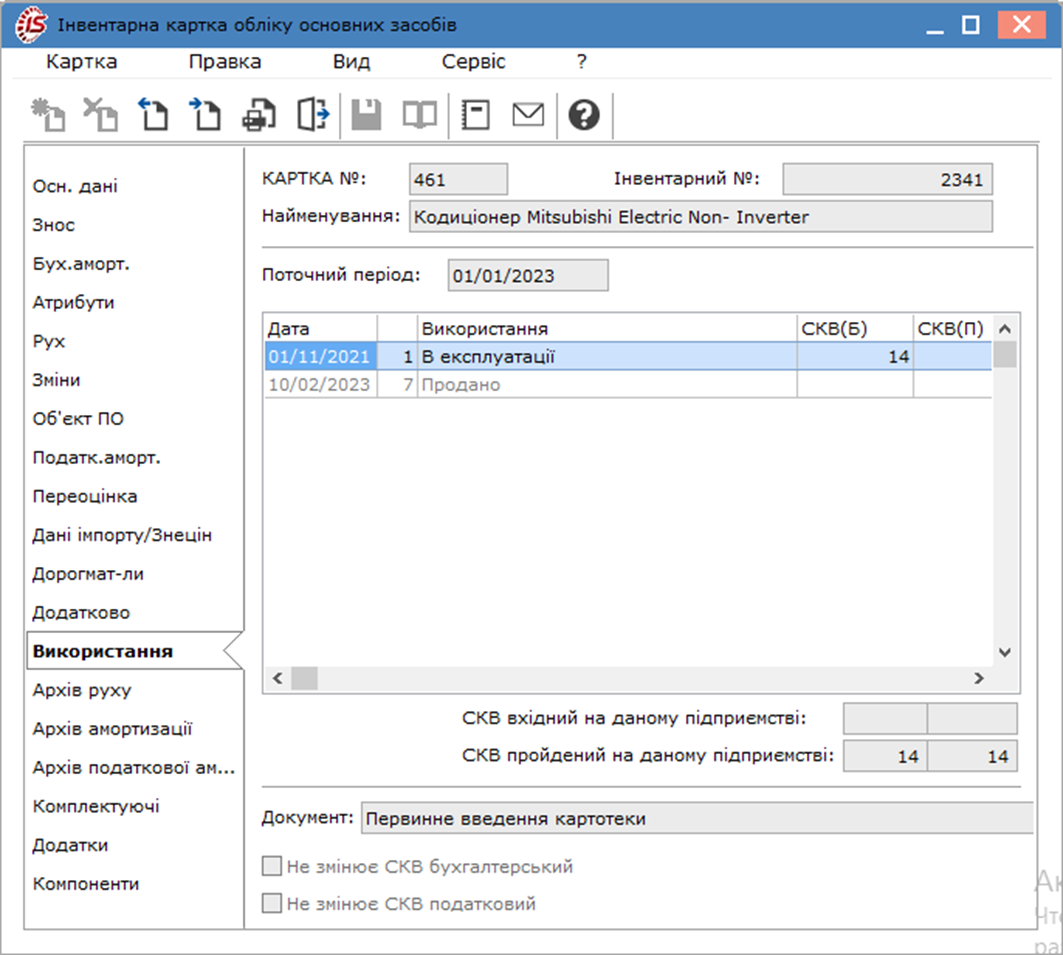Click the Використання column header
This screenshot has height=955, width=1063.
tap(607, 329)
